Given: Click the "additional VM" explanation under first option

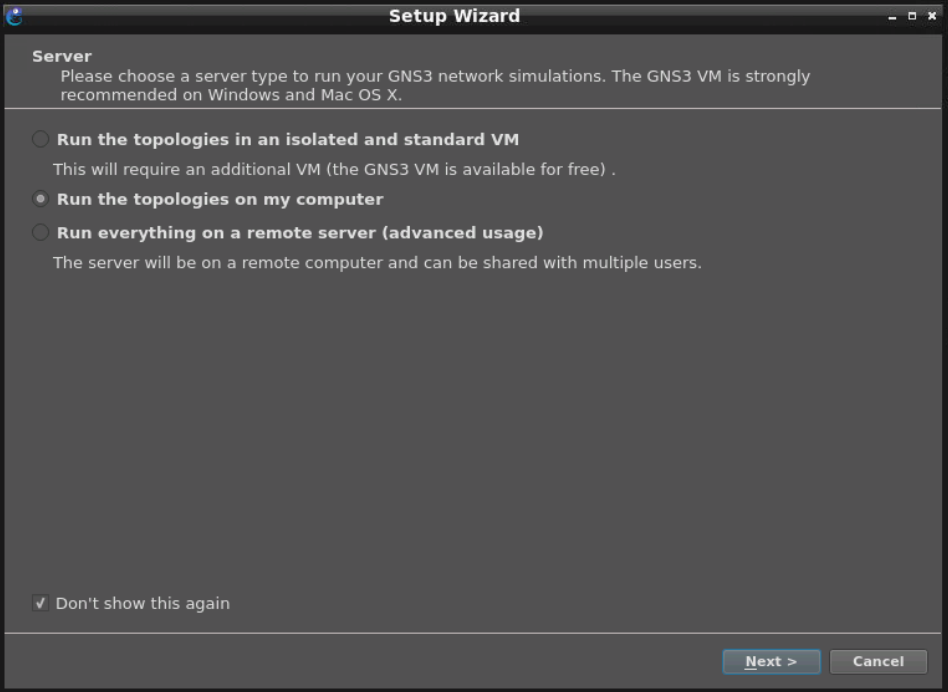Looking at the screenshot, I should point(334,170).
